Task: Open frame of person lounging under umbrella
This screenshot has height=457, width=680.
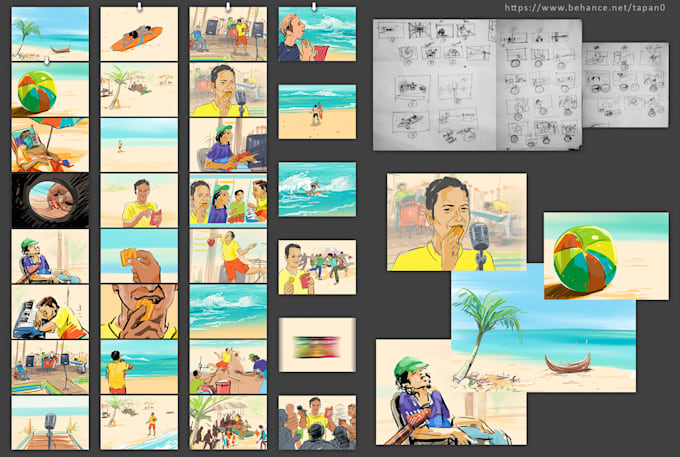Action: pos(50,145)
